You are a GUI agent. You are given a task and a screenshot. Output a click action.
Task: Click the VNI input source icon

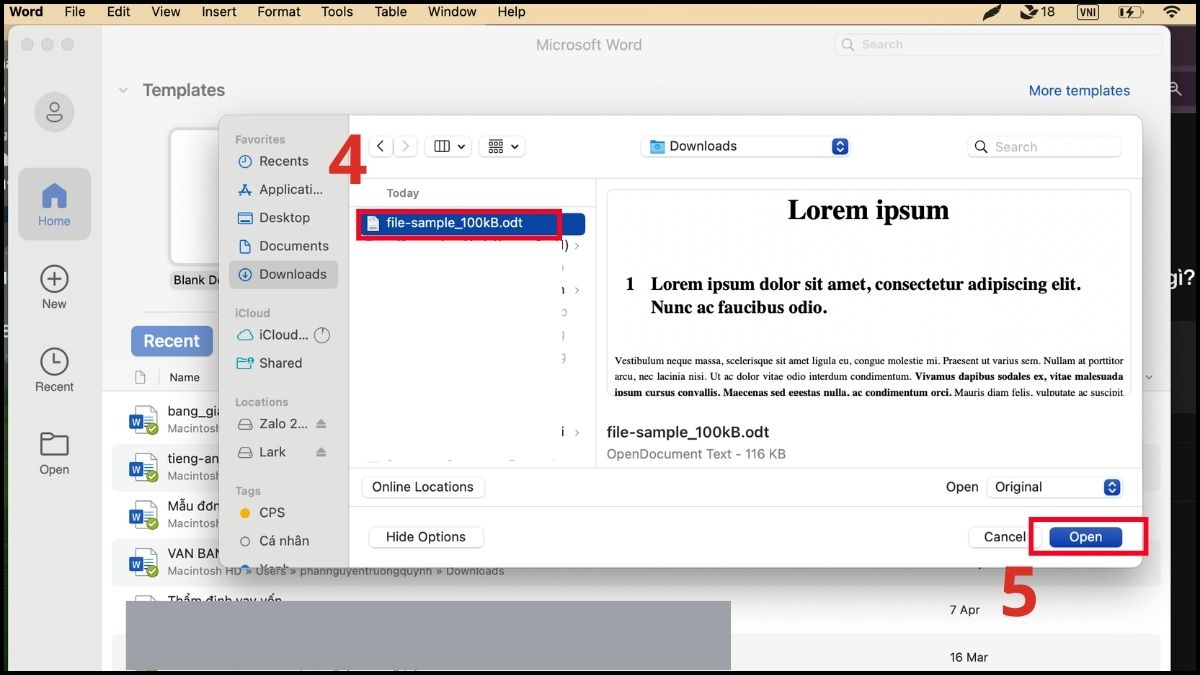tap(1088, 12)
